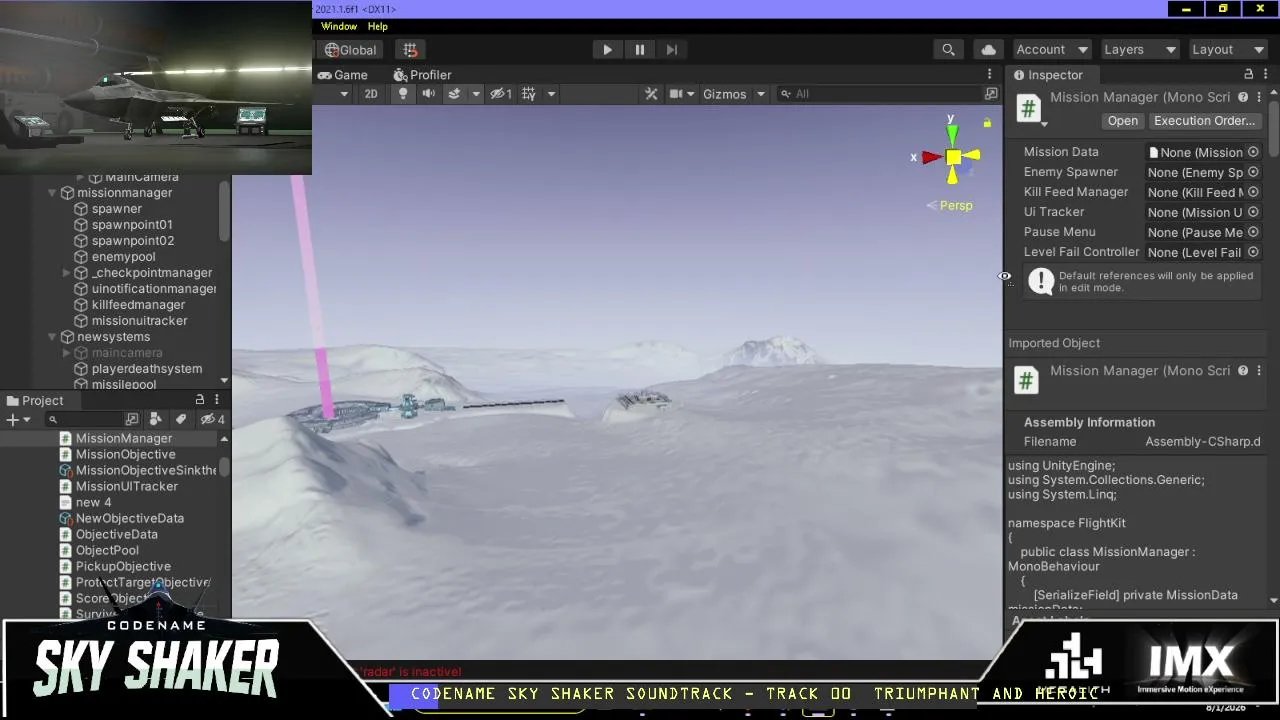This screenshot has width=1280, height=720.
Task: Click the Step frame button
Action: click(672, 50)
